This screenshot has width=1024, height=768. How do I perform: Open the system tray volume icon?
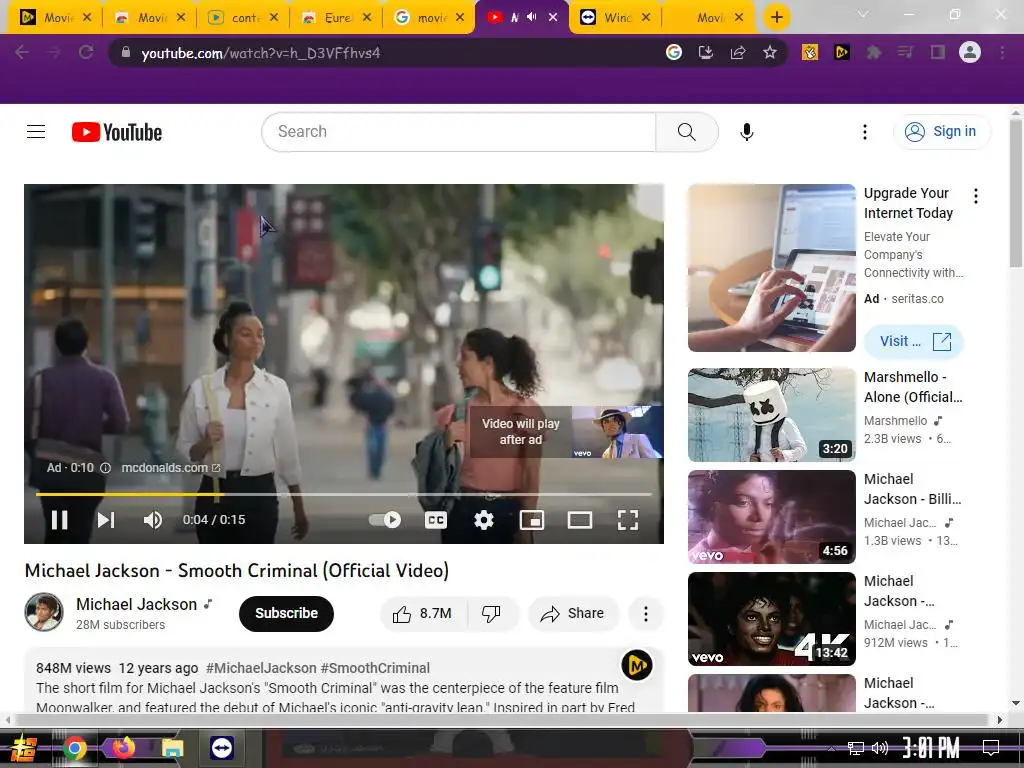click(880, 748)
